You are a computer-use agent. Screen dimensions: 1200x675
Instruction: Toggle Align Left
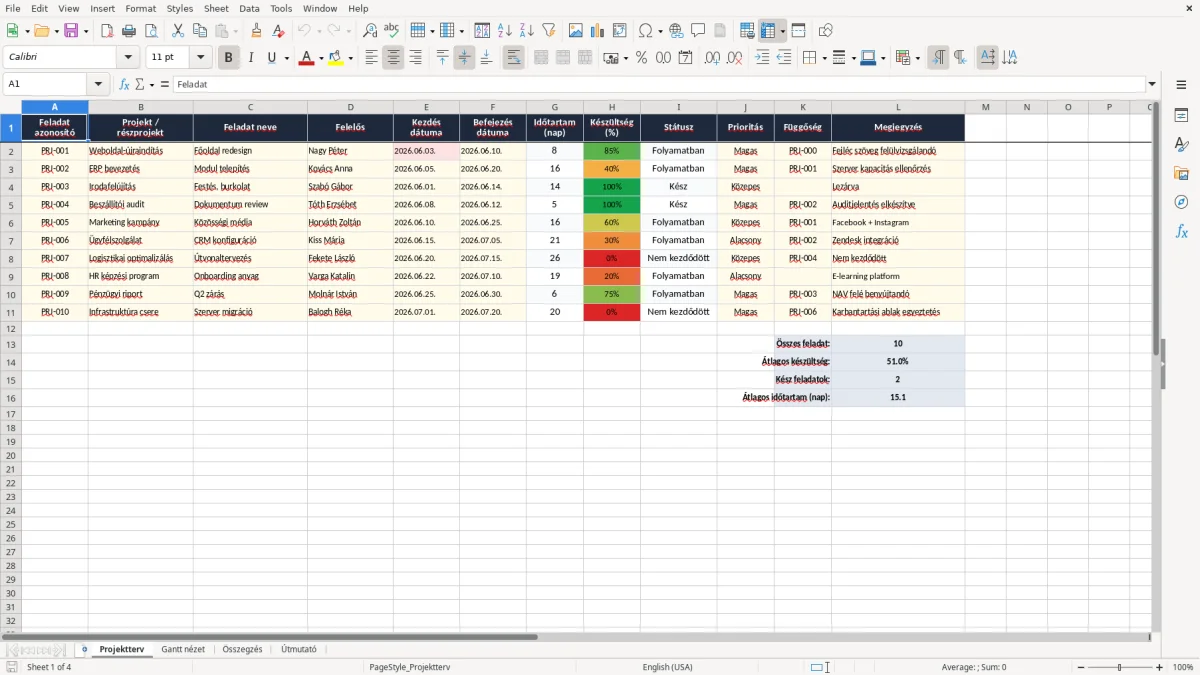tap(371, 58)
